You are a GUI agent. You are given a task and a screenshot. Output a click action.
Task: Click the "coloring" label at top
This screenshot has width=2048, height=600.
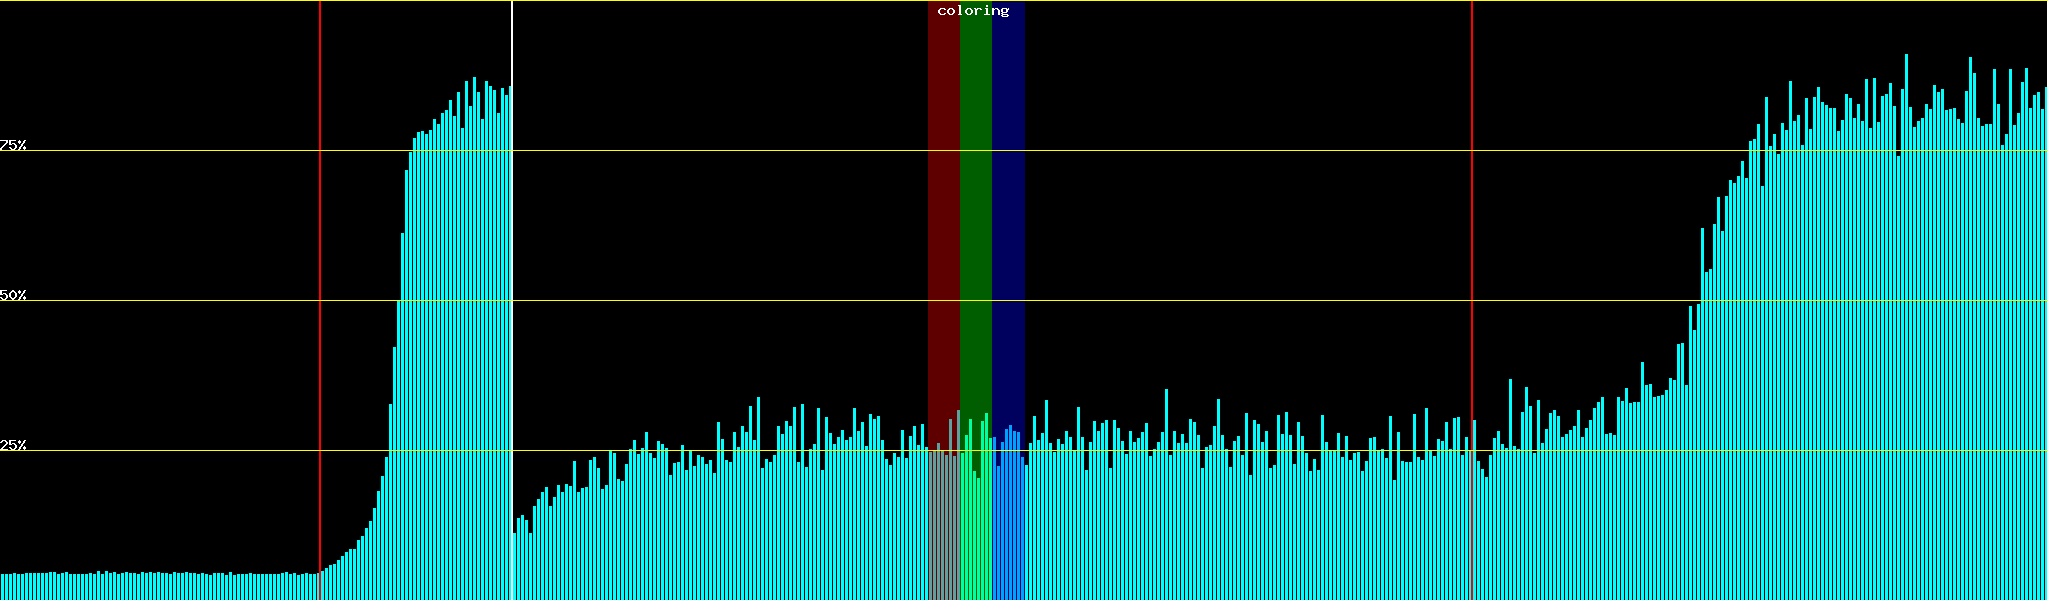pos(973,11)
